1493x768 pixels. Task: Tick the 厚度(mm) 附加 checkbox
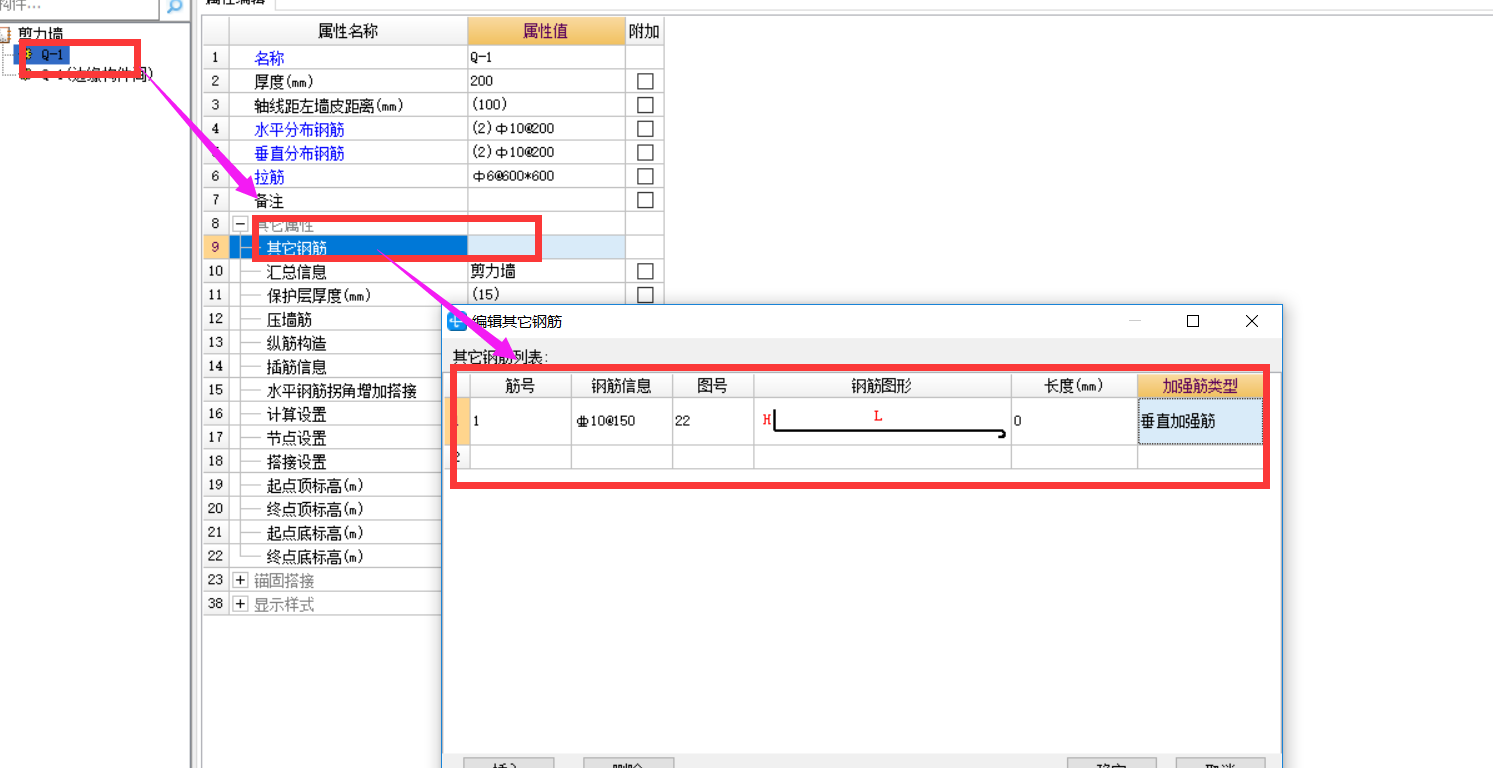coord(645,81)
